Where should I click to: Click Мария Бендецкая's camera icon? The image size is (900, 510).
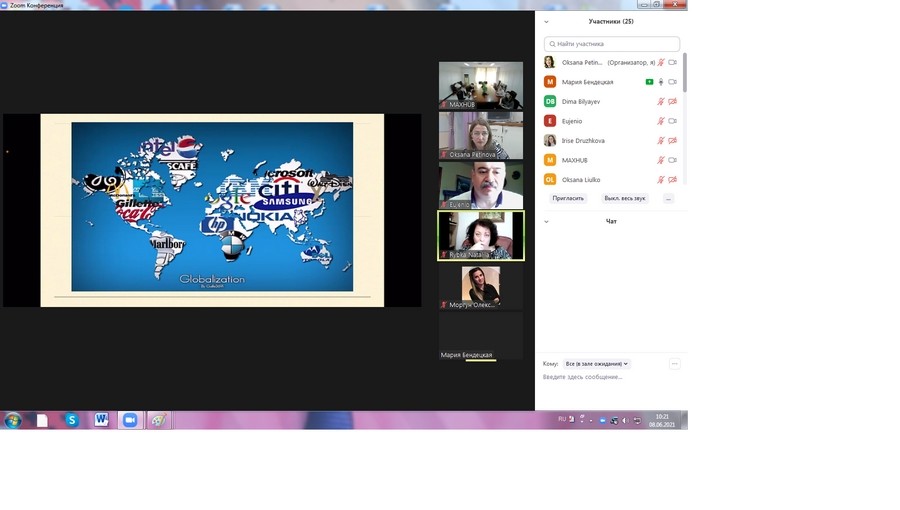tap(672, 82)
